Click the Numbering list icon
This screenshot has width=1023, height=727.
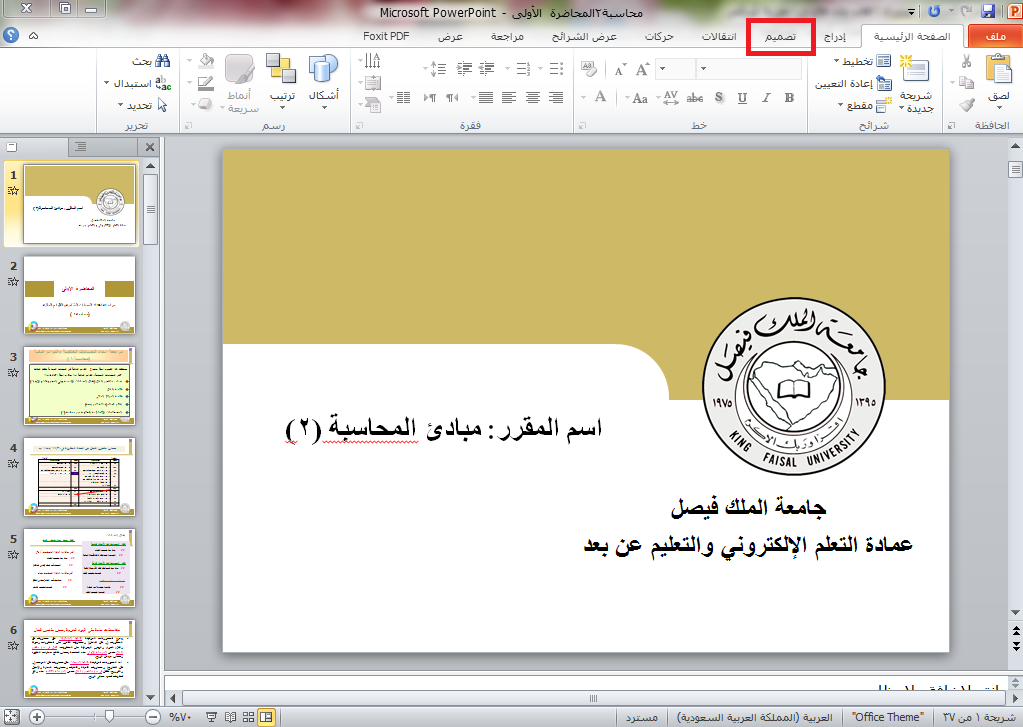523,69
